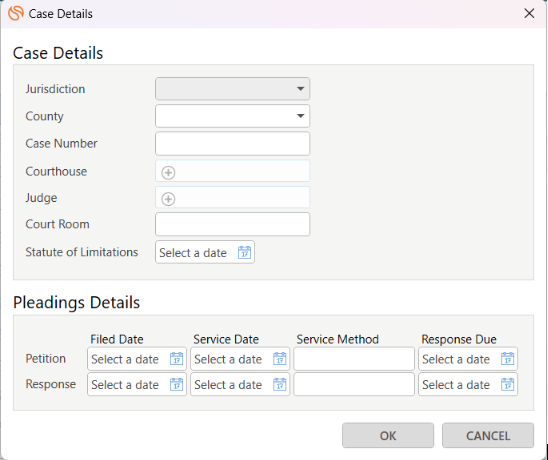Screen dimensions: 548x460
Task: Open the Statute of Limitations calendar picker
Action: [244, 252]
